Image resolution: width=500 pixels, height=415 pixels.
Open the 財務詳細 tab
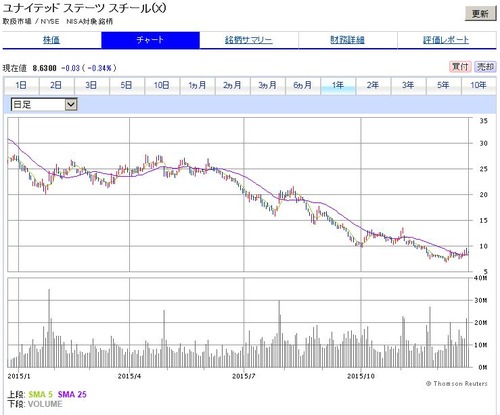pyautogui.click(x=348, y=40)
